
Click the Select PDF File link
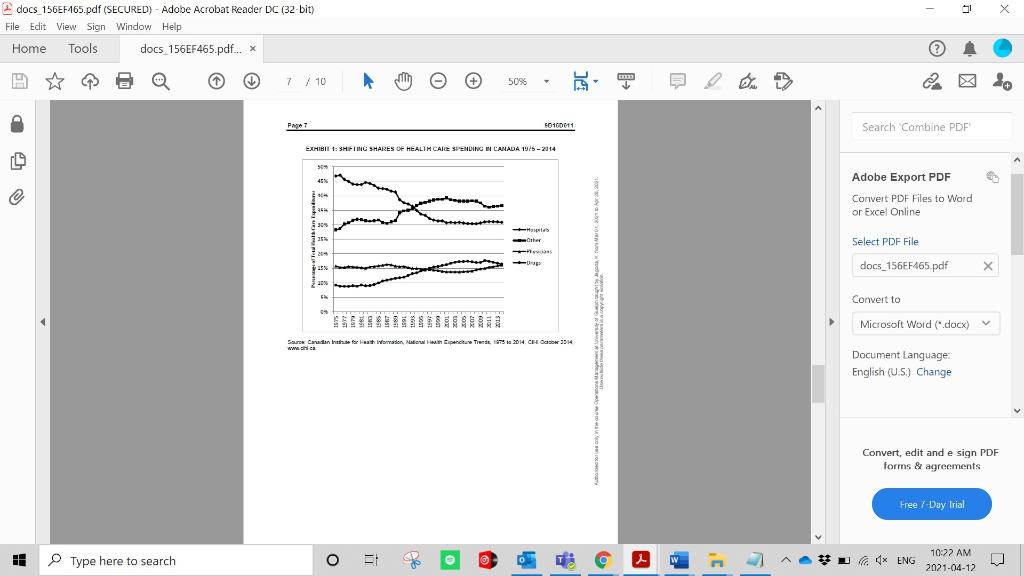885,242
